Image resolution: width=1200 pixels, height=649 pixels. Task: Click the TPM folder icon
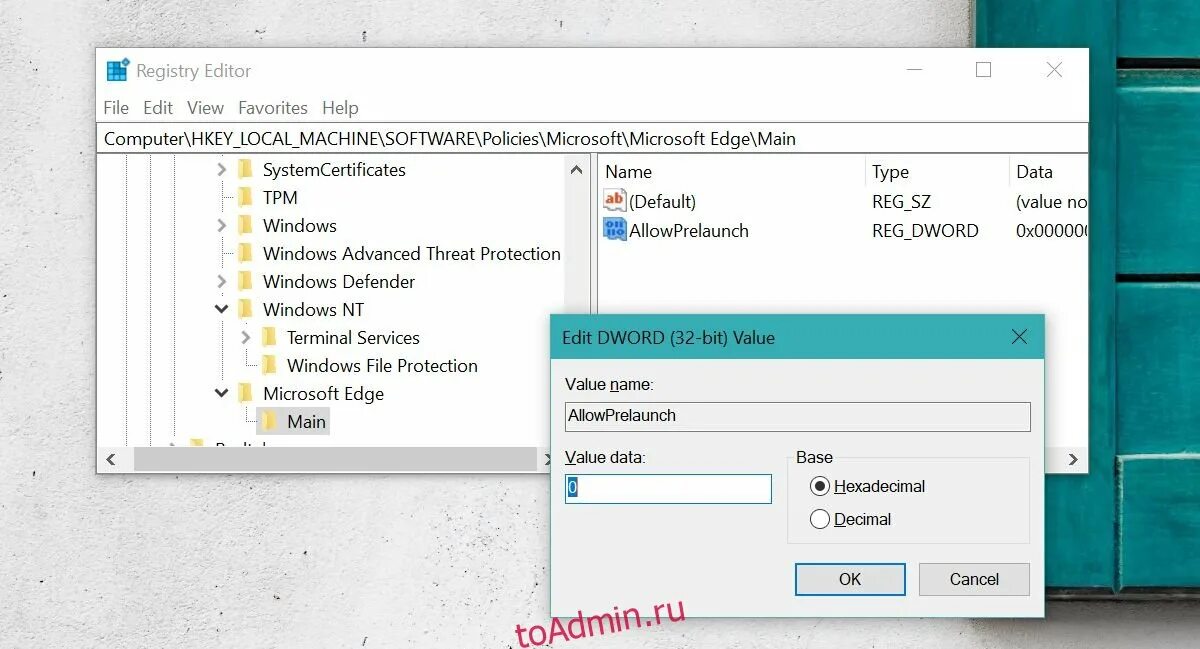coord(245,197)
